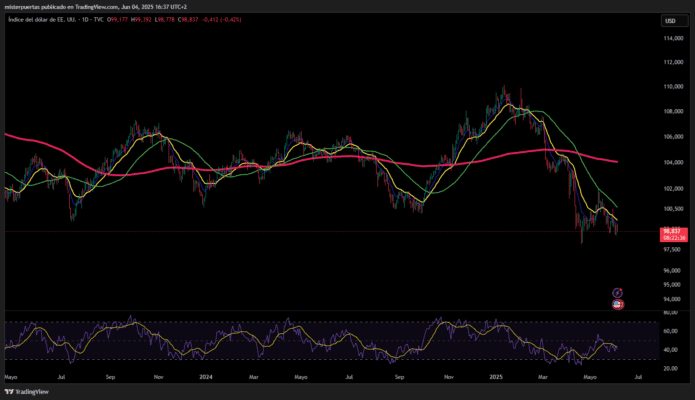
Task: Click the -0,412 price change value in header
Action: [204, 20]
